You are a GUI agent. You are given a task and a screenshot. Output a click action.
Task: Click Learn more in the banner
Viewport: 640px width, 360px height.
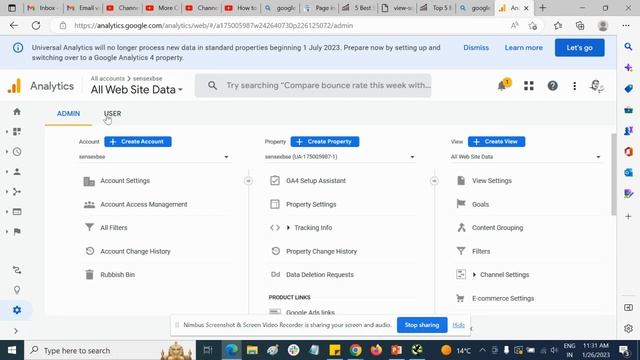coord(524,48)
